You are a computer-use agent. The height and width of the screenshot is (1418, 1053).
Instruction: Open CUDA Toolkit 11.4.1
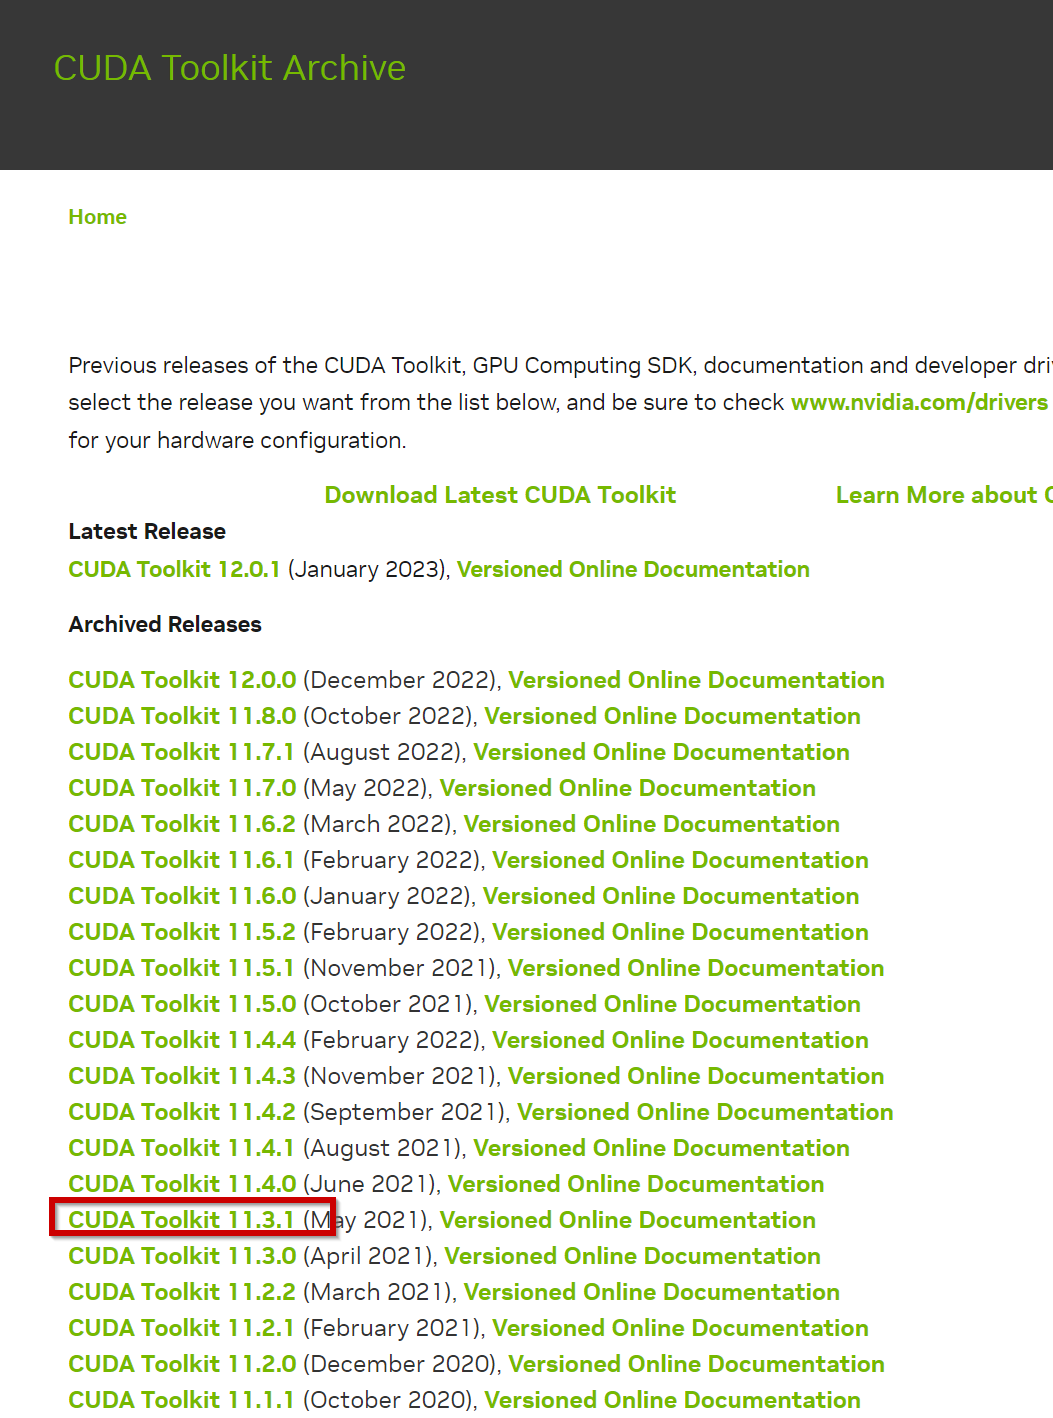click(x=181, y=1148)
